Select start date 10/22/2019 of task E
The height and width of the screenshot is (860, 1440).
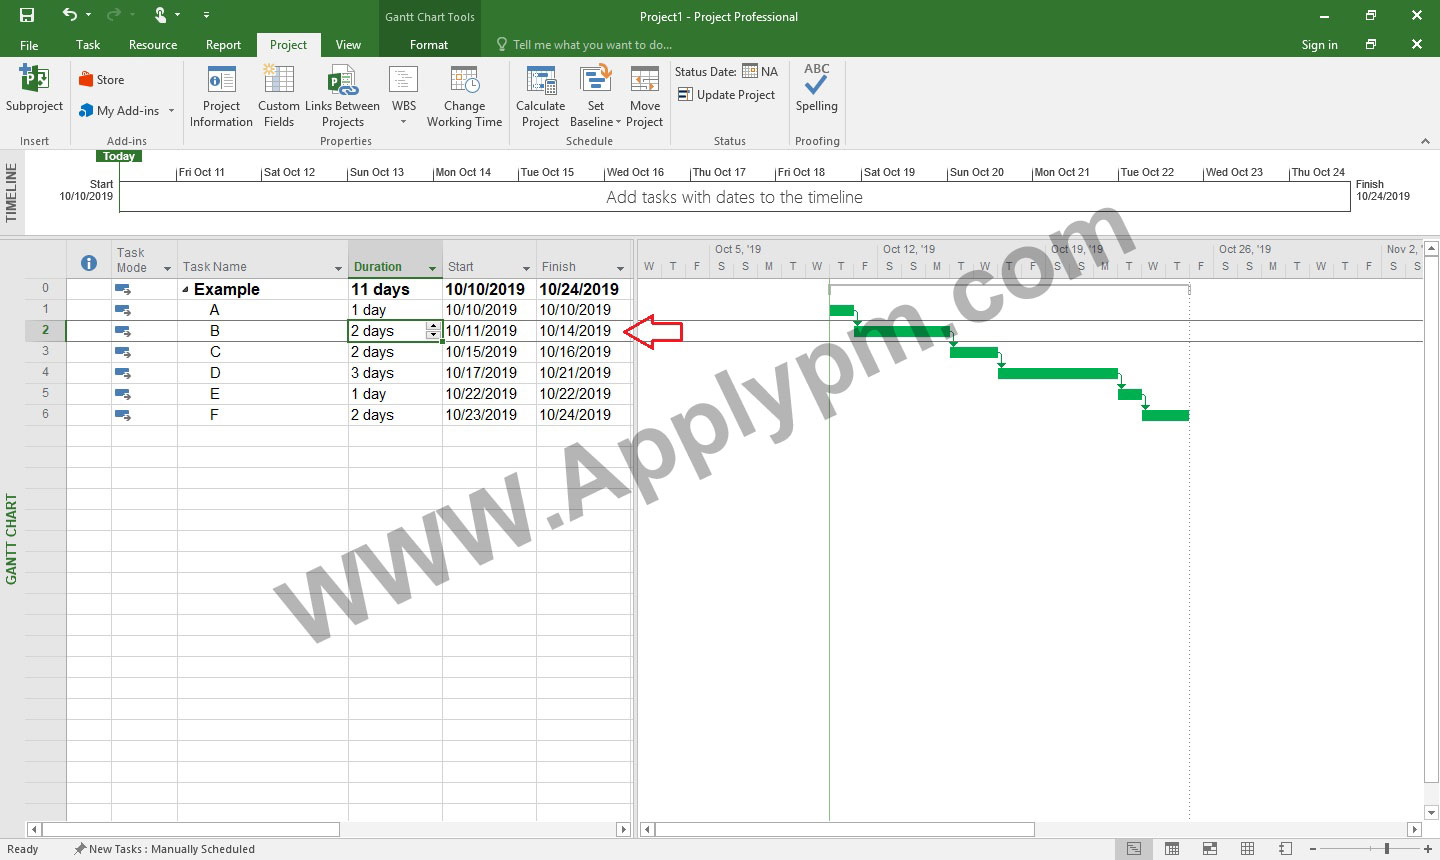(489, 394)
